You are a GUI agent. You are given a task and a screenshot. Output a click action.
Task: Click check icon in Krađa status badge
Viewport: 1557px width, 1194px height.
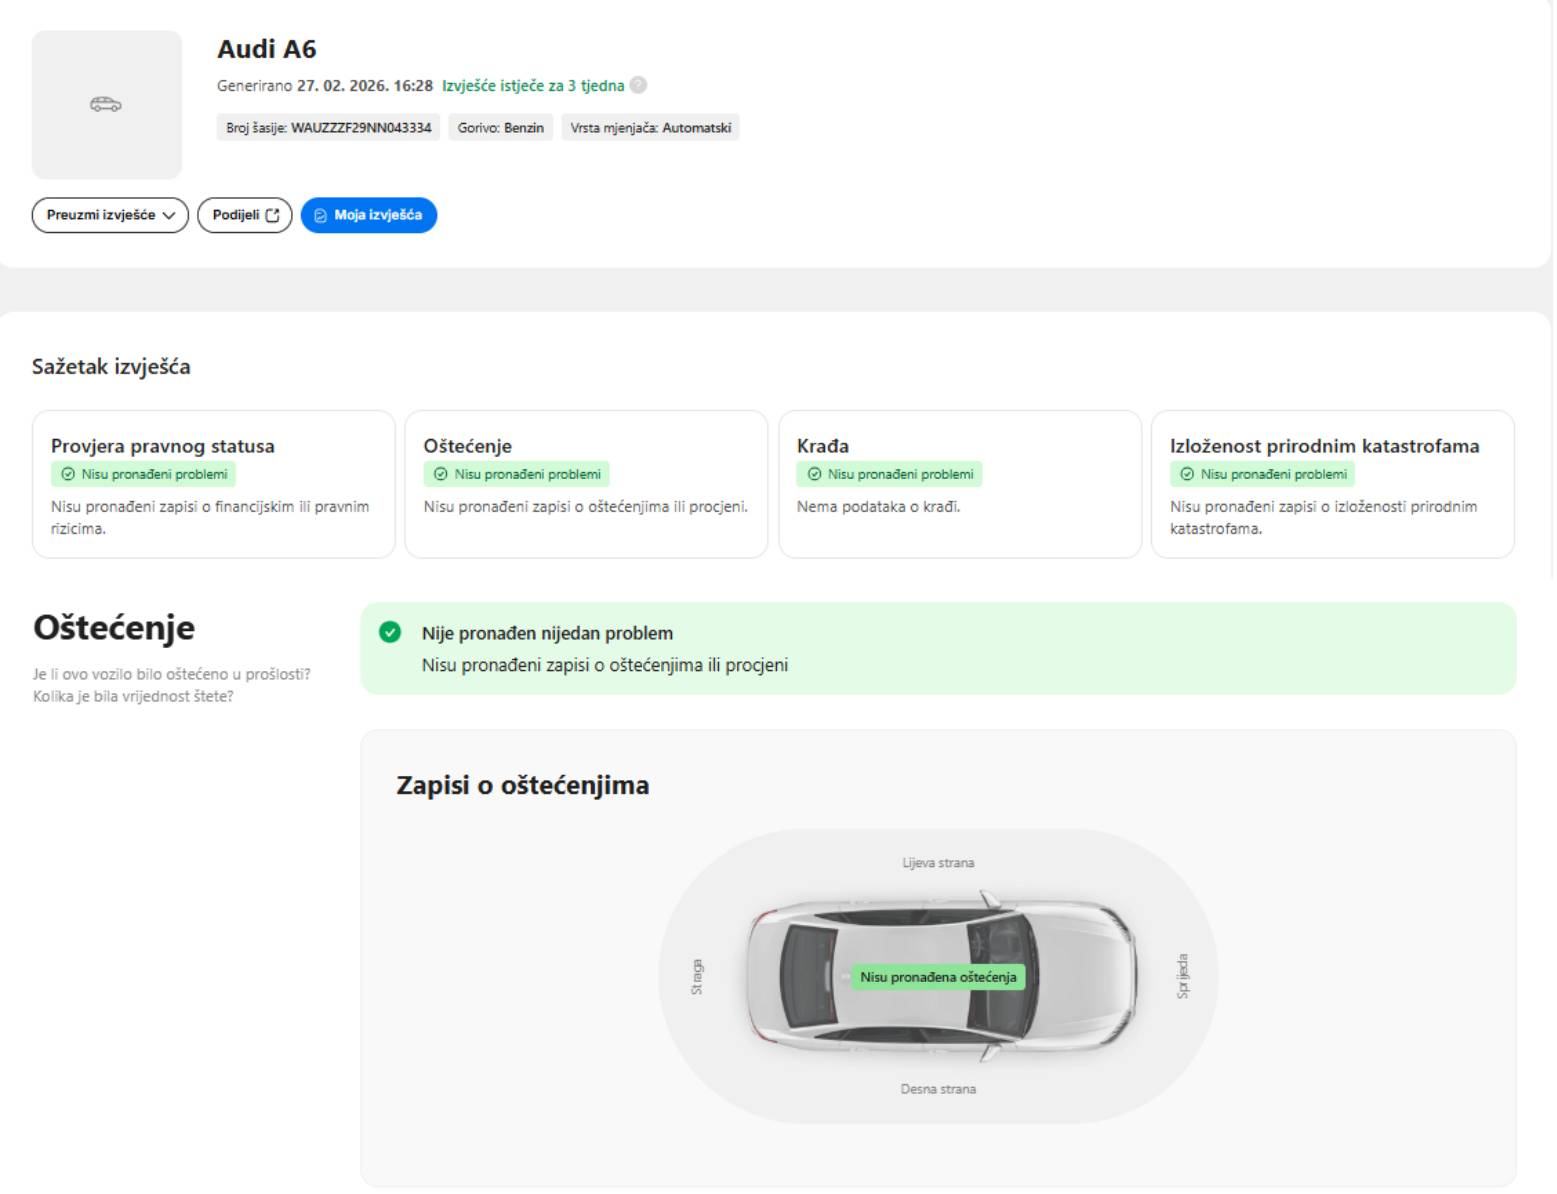tap(814, 474)
